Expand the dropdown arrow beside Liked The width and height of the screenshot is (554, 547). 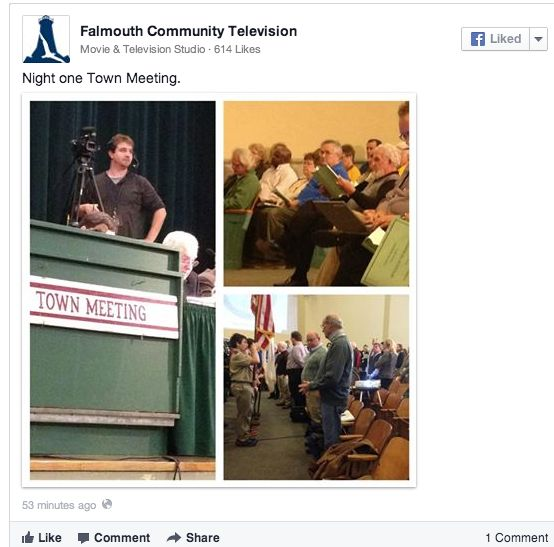click(x=538, y=39)
